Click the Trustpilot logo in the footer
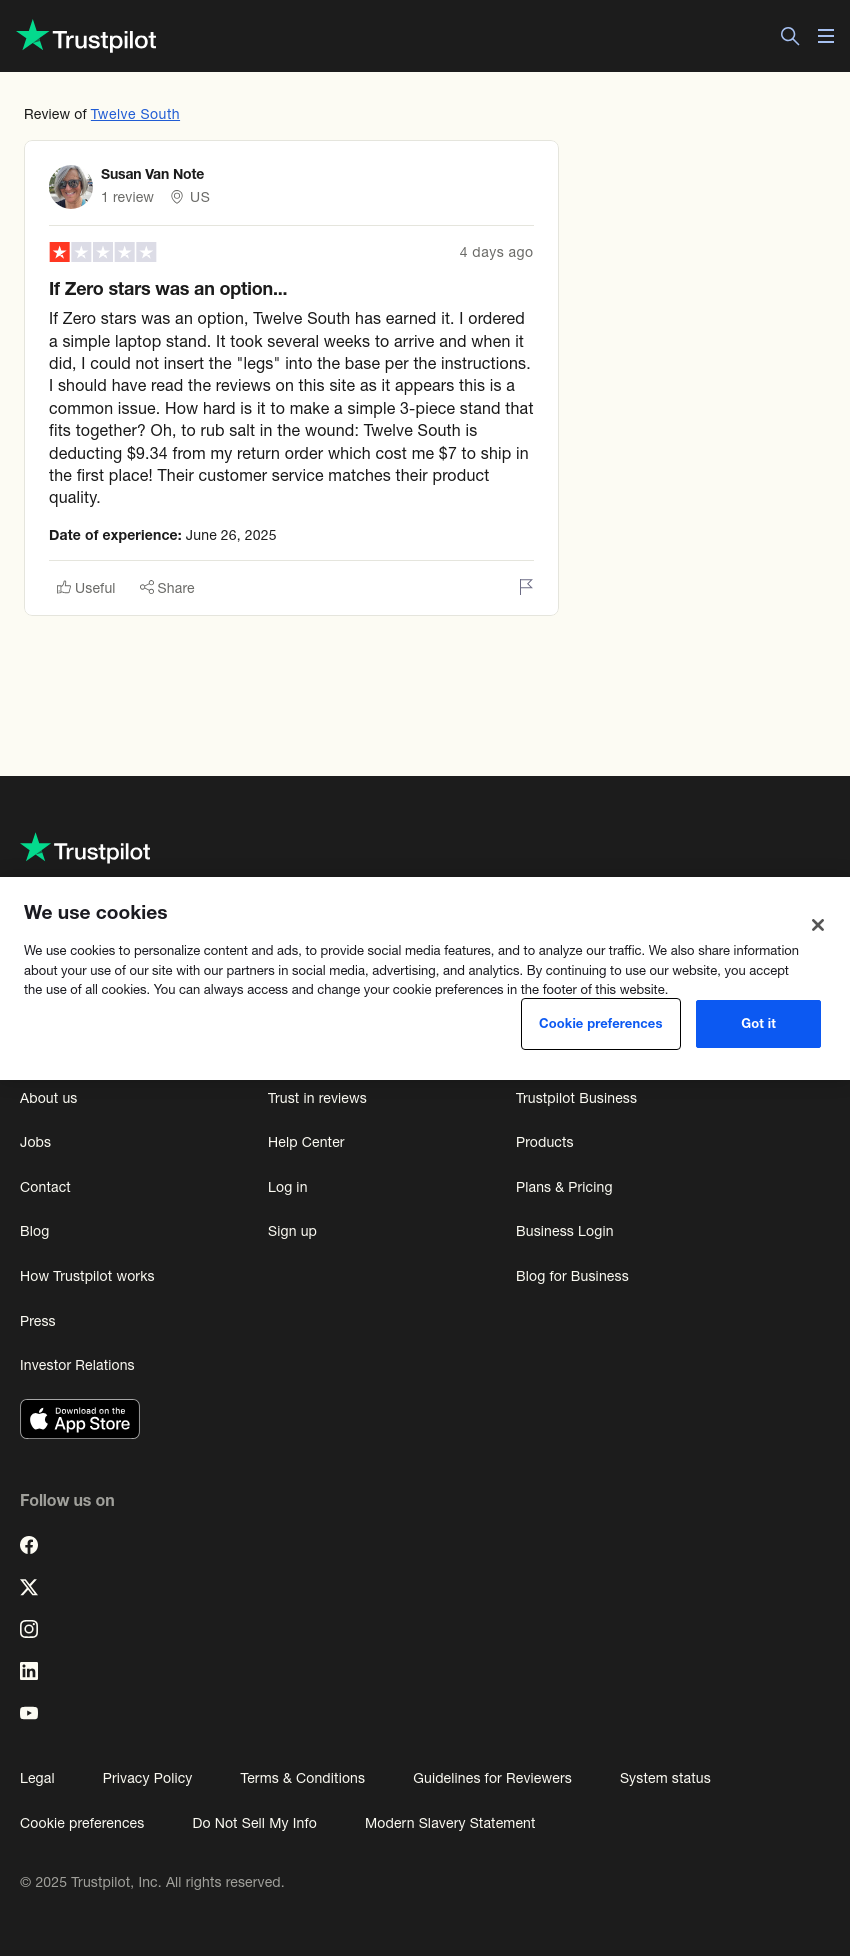 point(86,849)
